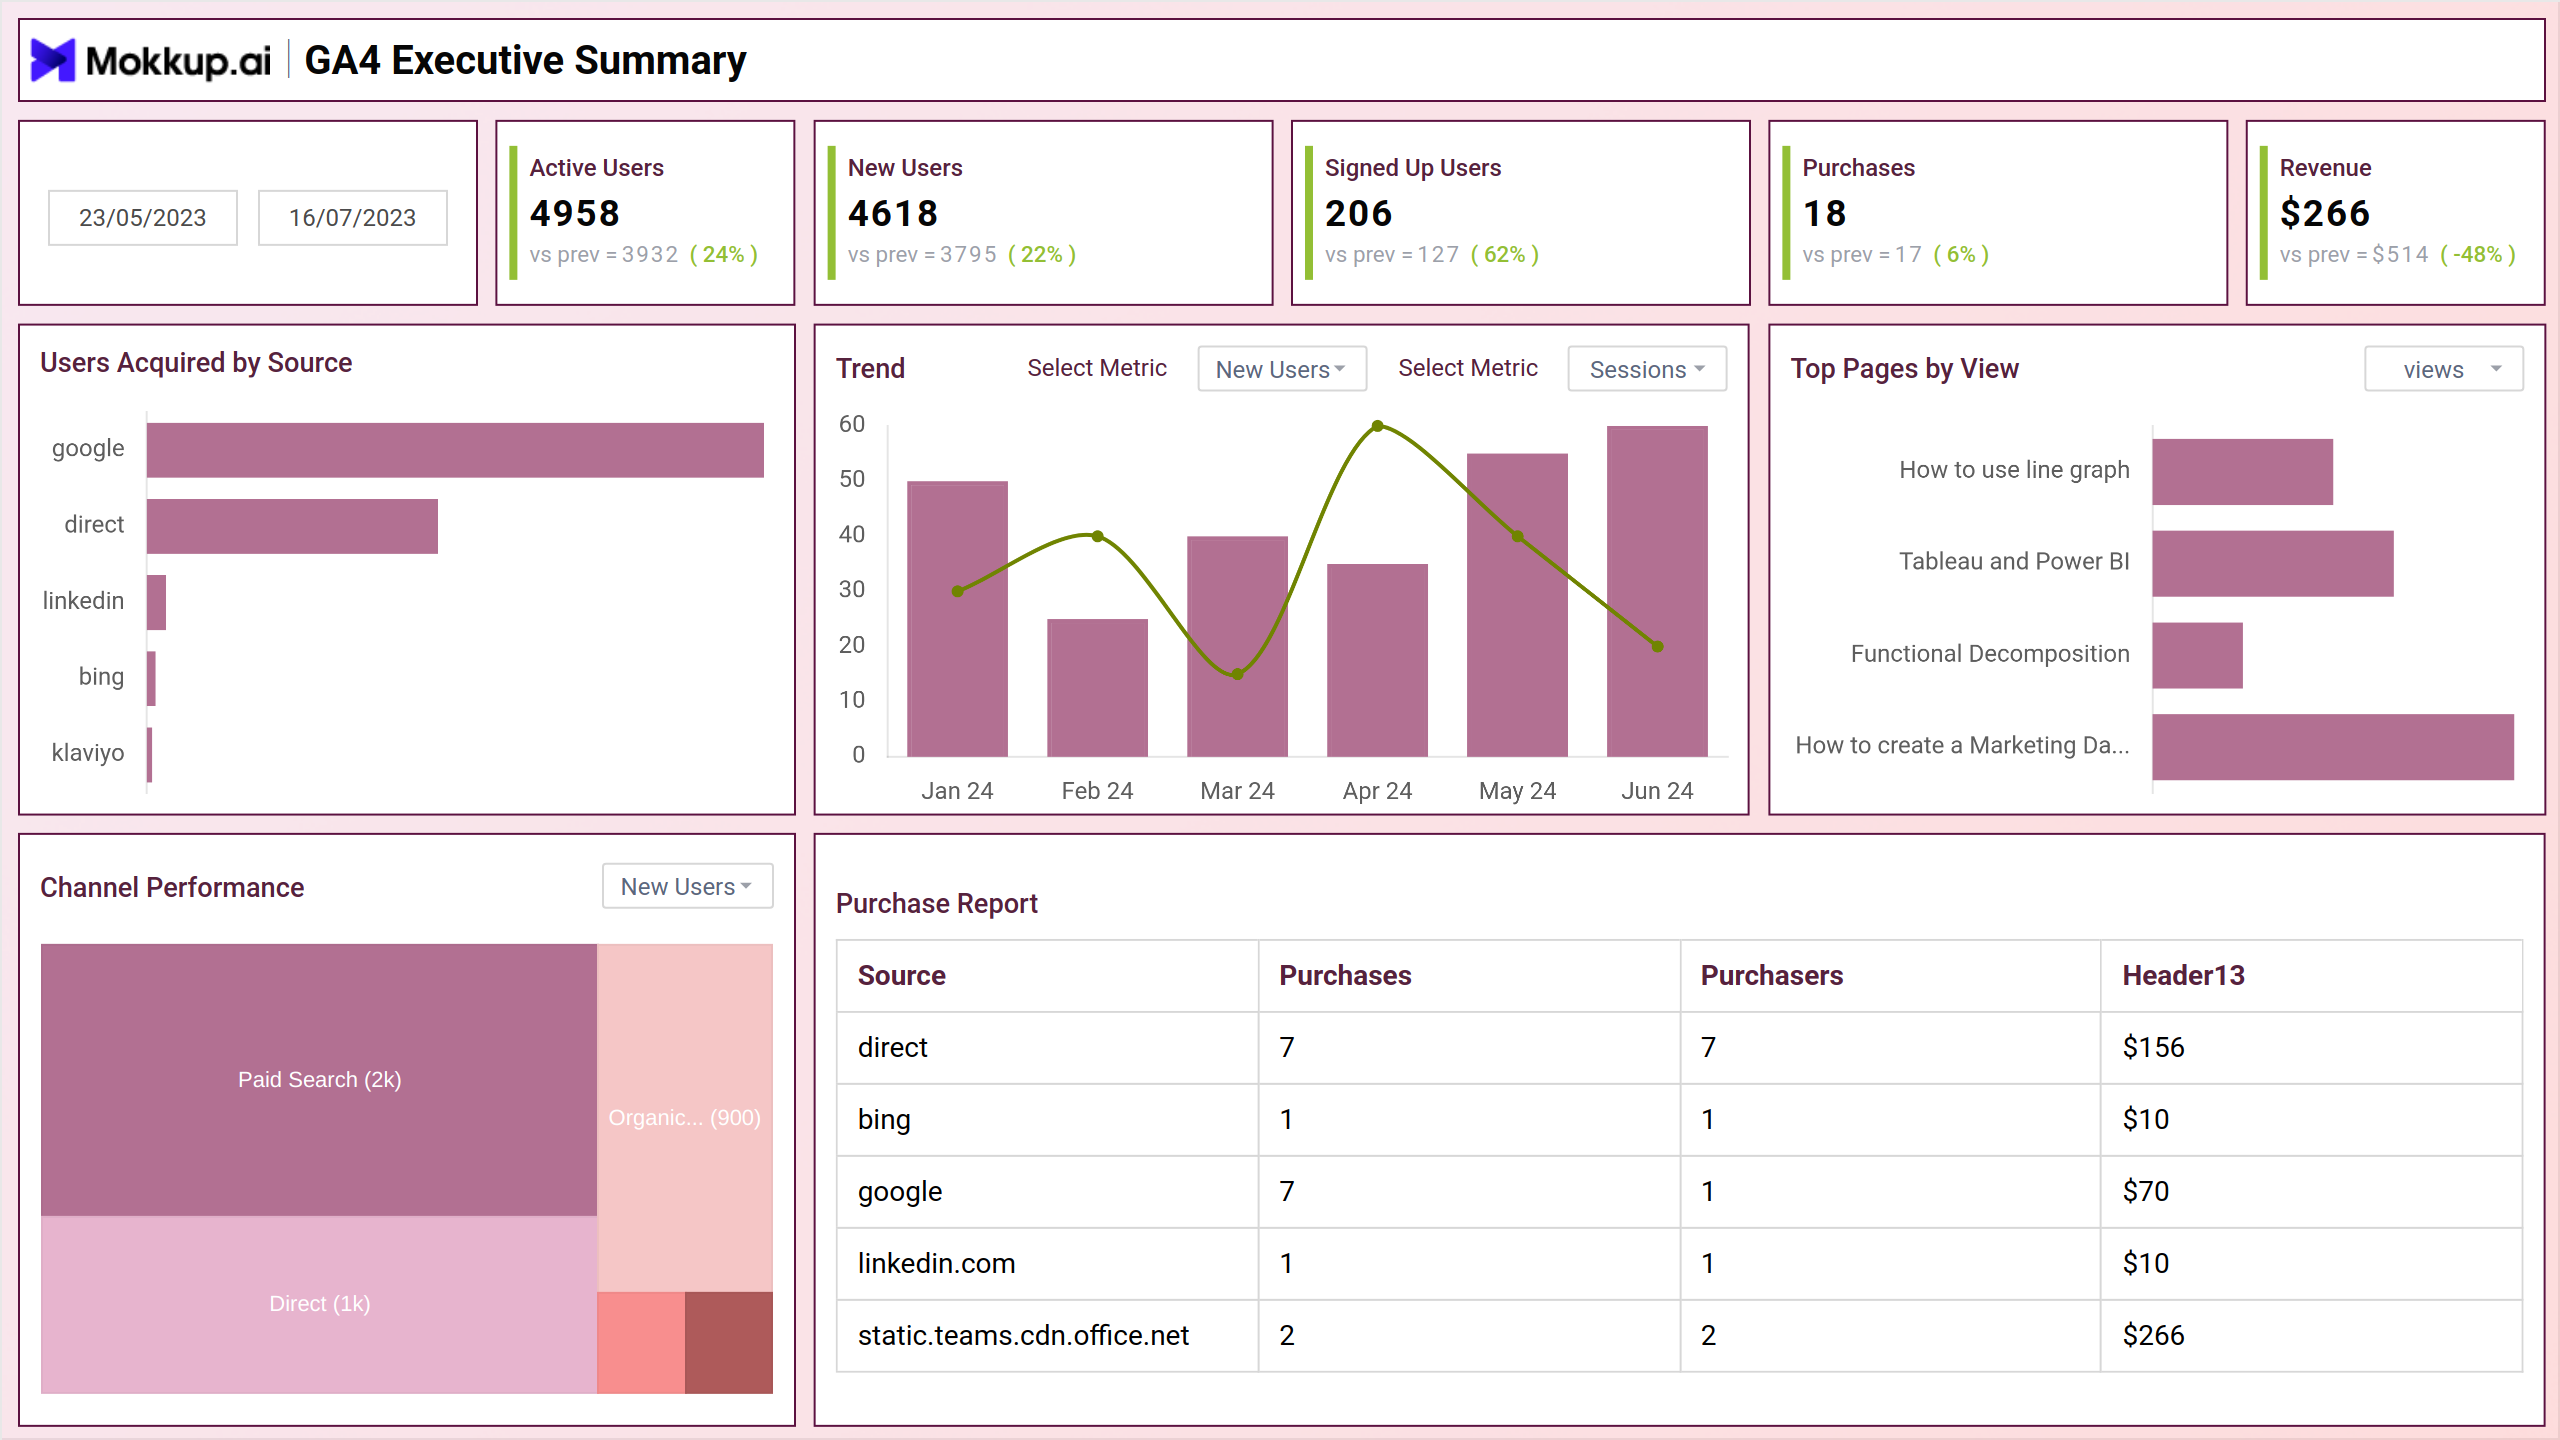Click the $70 value cell
The image size is (2560, 1440).
point(2311,1192)
